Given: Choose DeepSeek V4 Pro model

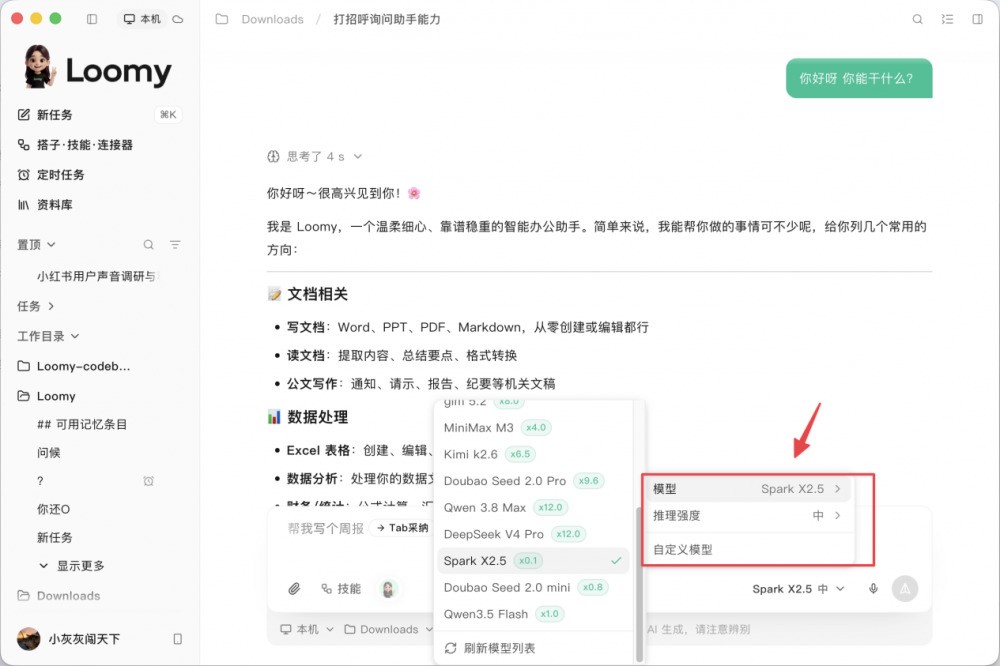Looking at the screenshot, I should (533, 534).
